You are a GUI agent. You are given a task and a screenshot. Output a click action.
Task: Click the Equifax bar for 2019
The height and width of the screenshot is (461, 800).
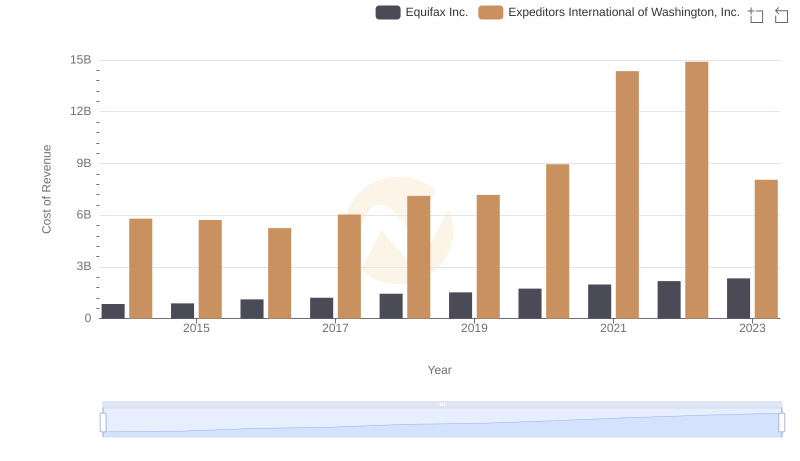[x=460, y=305]
